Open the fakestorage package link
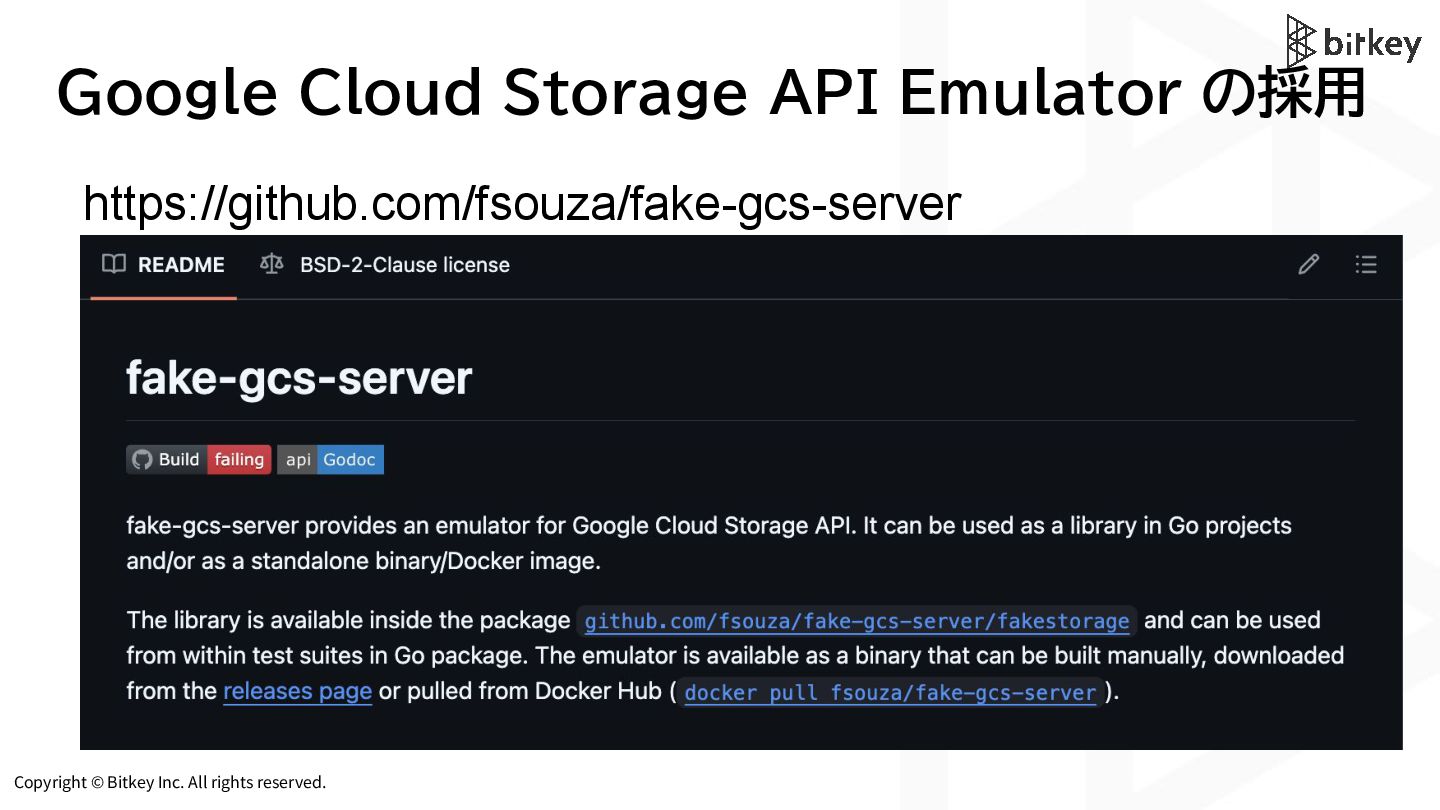1440x810 pixels. pos(856,621)
